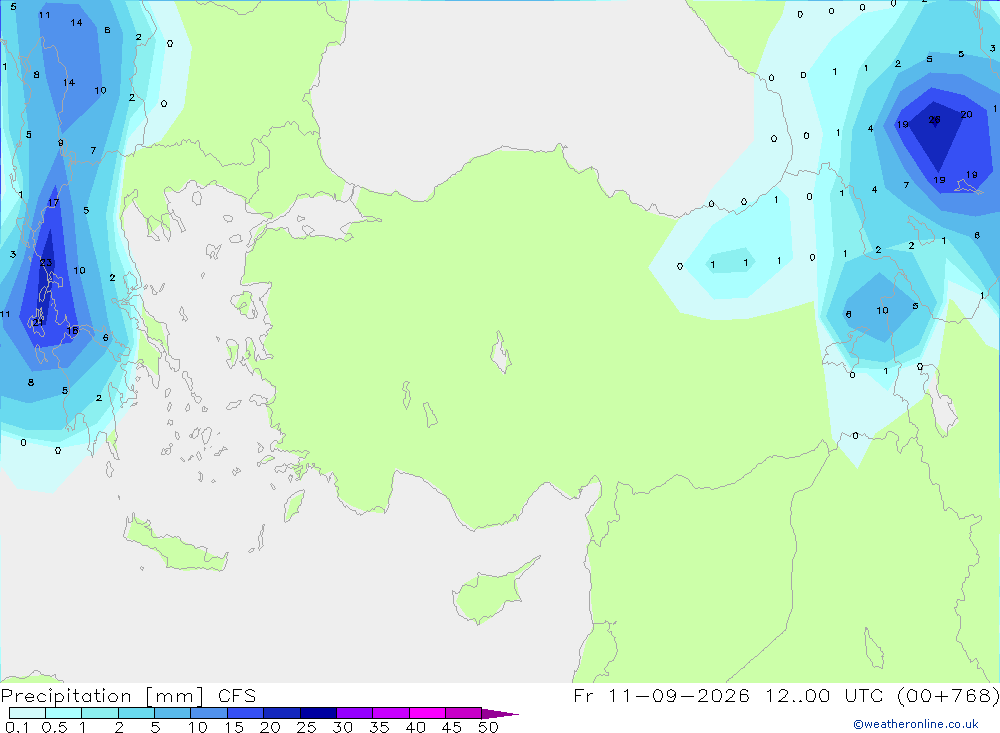Screen dimensions: 1000x733
Task: Click the 2–5 mm light blue legend swatch
Action: pos(136,713)
